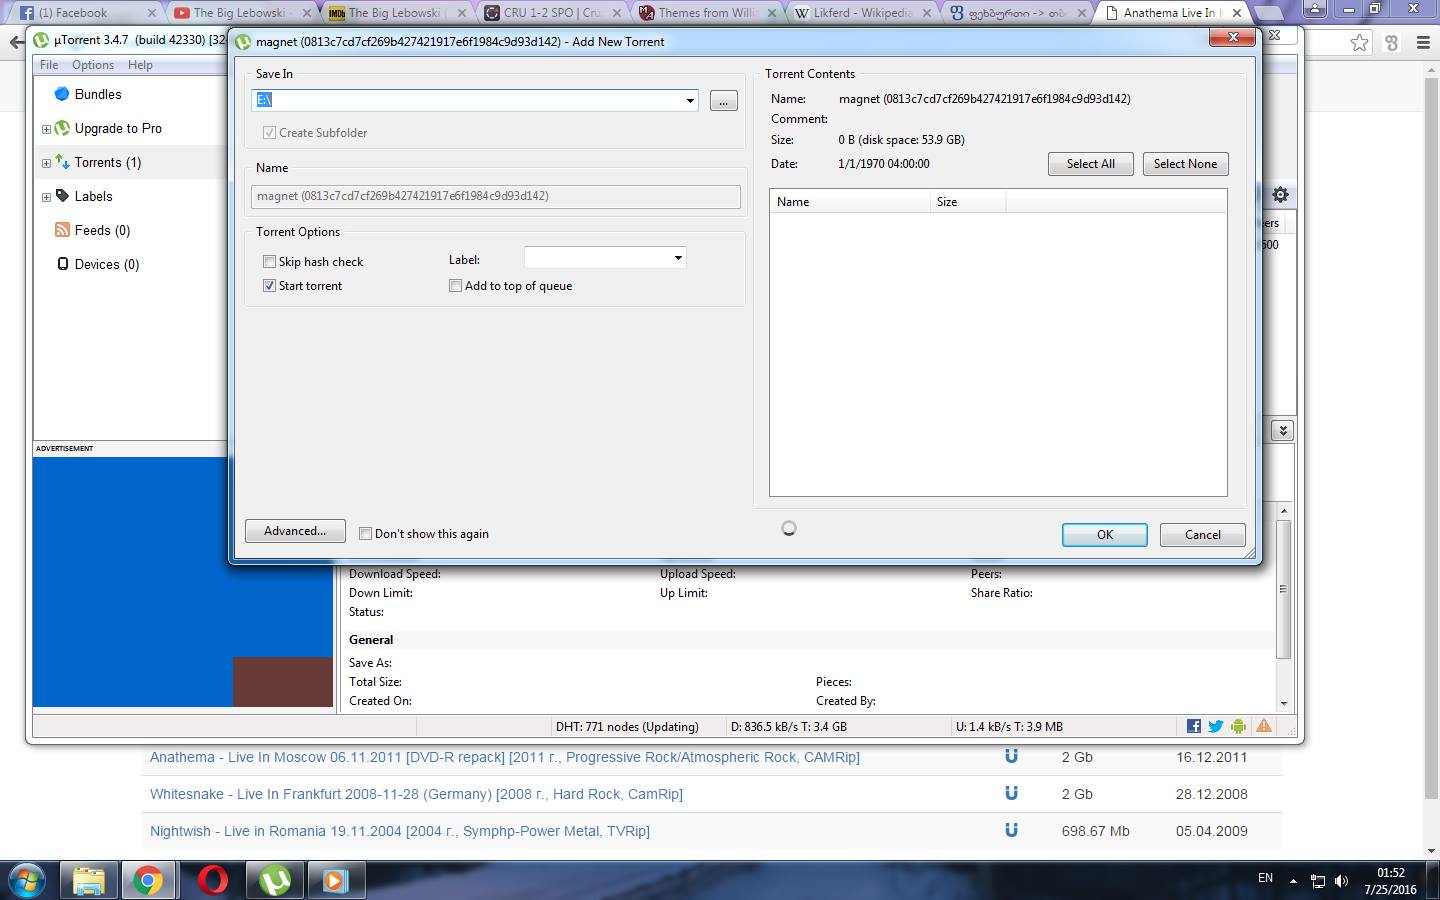Open the Anathema Live In Moscow link
The width and height of the screenshot is (1440, 900).
pos(505,757)
